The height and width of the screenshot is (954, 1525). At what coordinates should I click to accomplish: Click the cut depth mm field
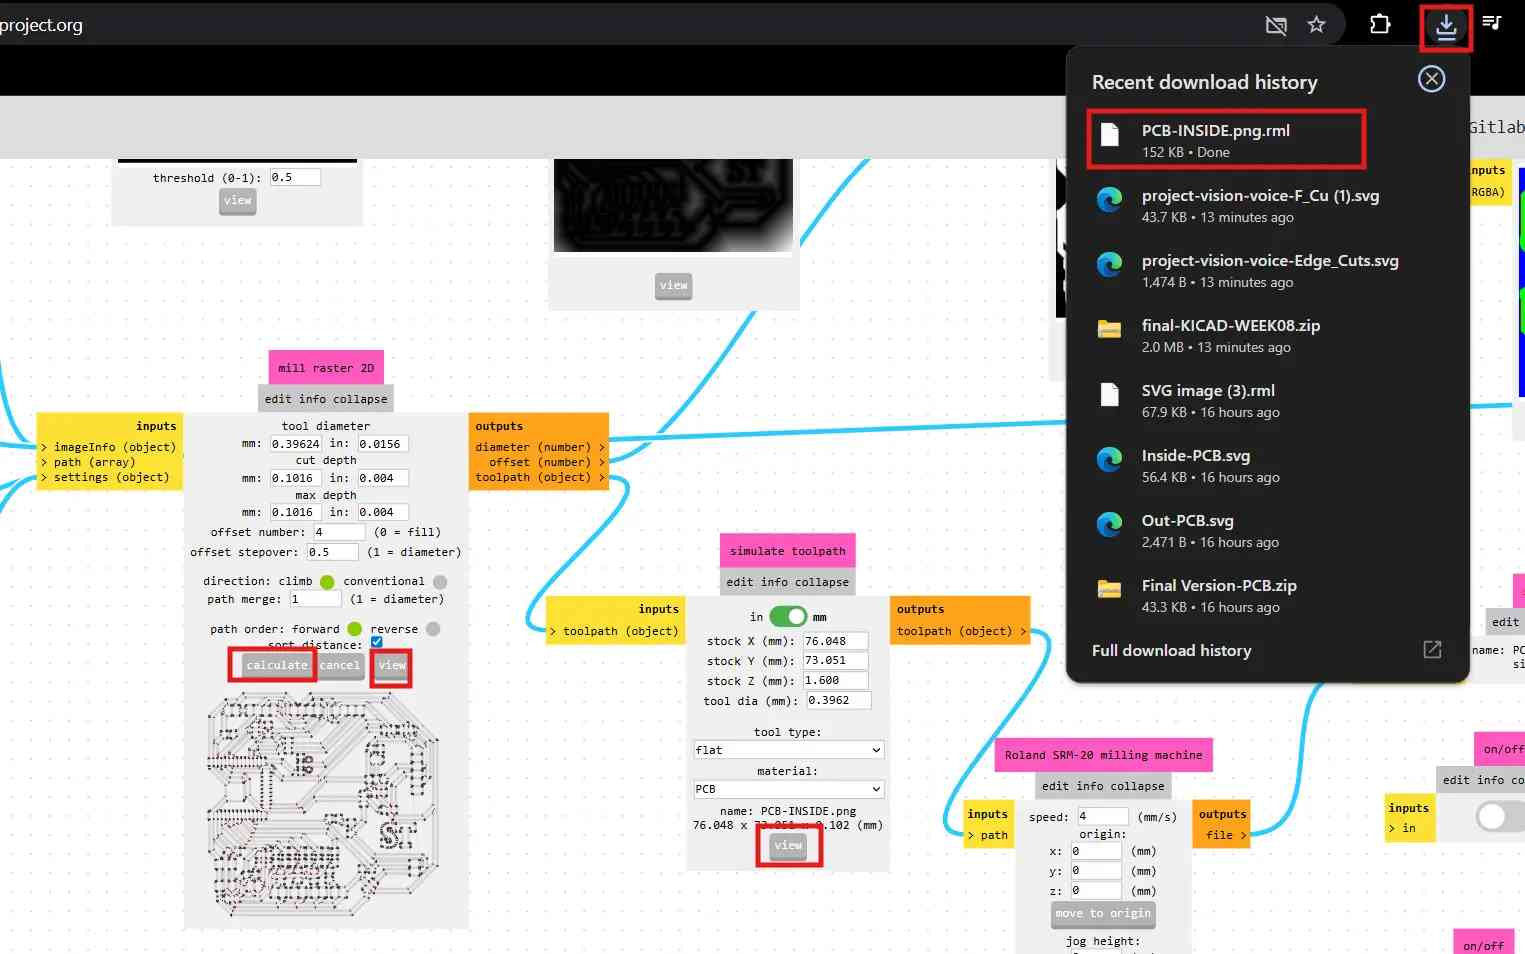tap(295, 478)
